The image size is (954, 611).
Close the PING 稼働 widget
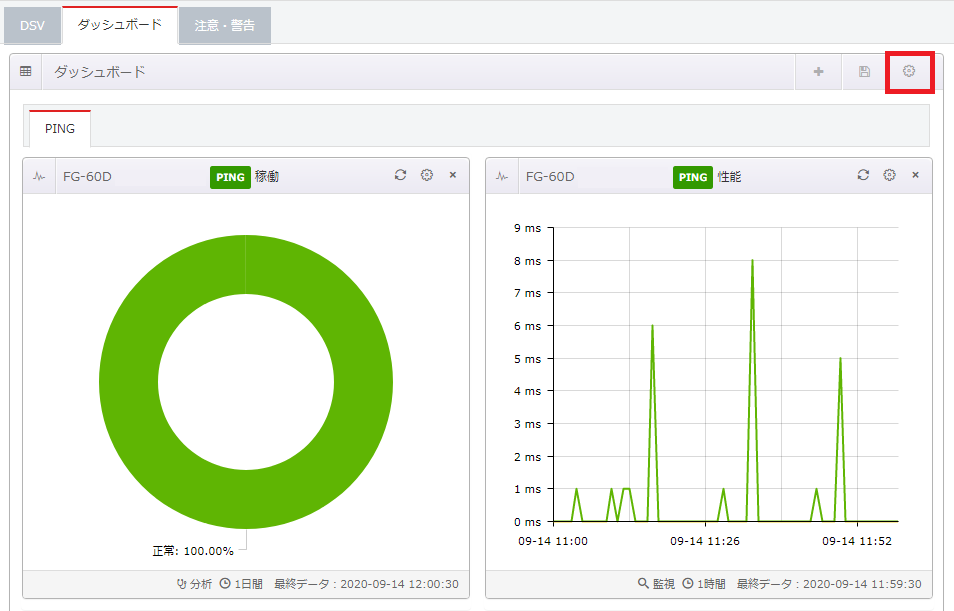(452, 175)
